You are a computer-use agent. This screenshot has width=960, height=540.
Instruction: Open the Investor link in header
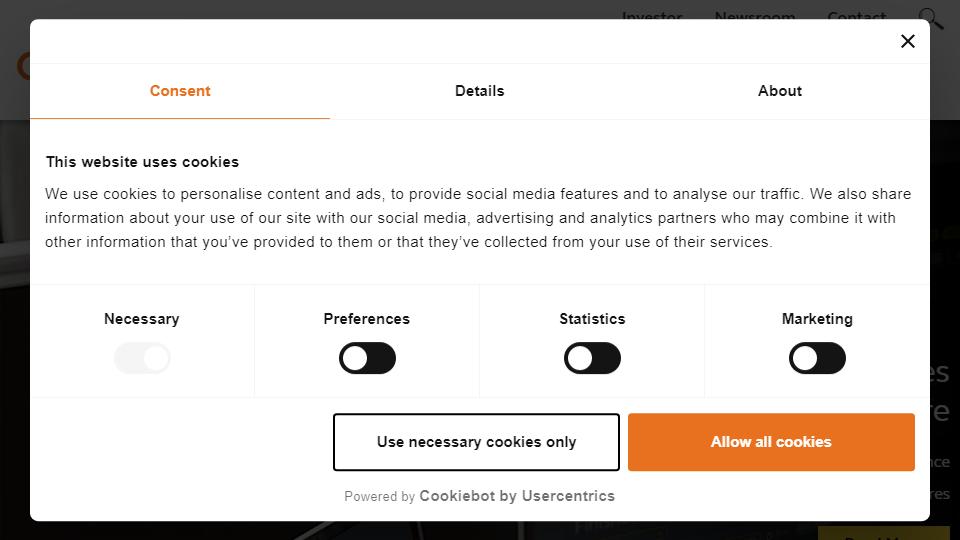click(652, 15)
